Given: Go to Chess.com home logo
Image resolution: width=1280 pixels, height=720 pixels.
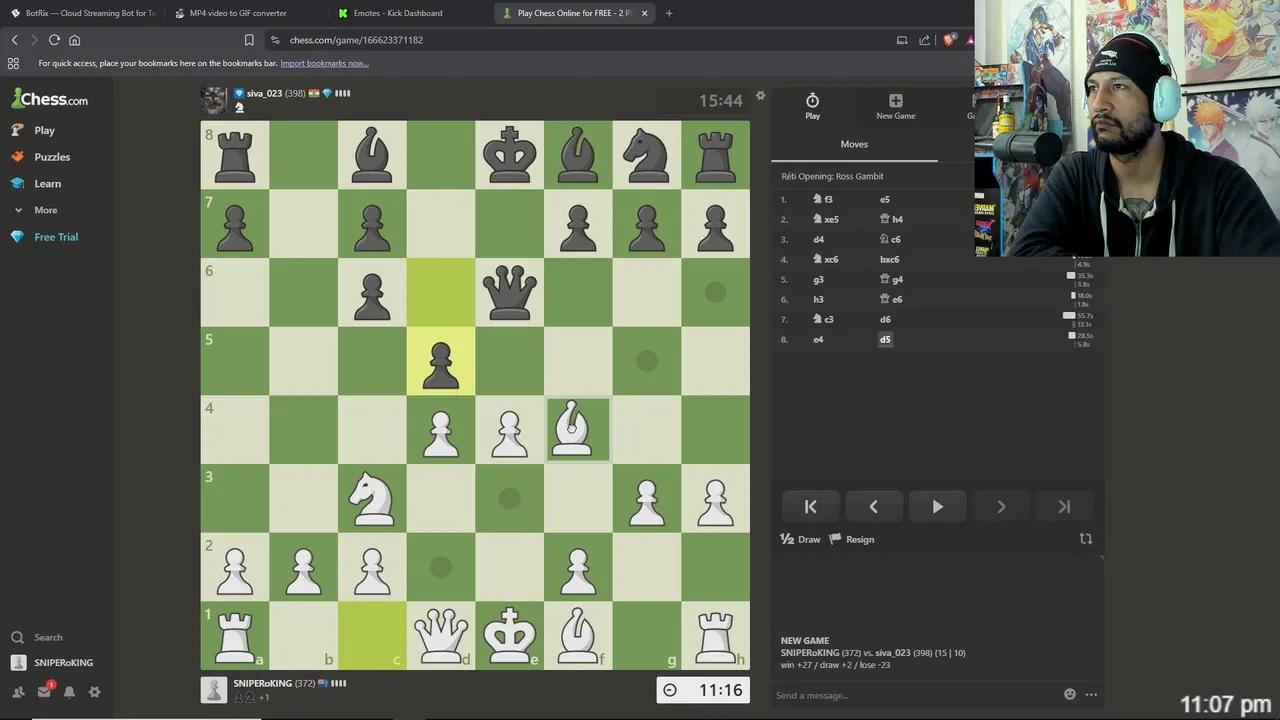Looking at the screenshot, I should click(49, 99).
